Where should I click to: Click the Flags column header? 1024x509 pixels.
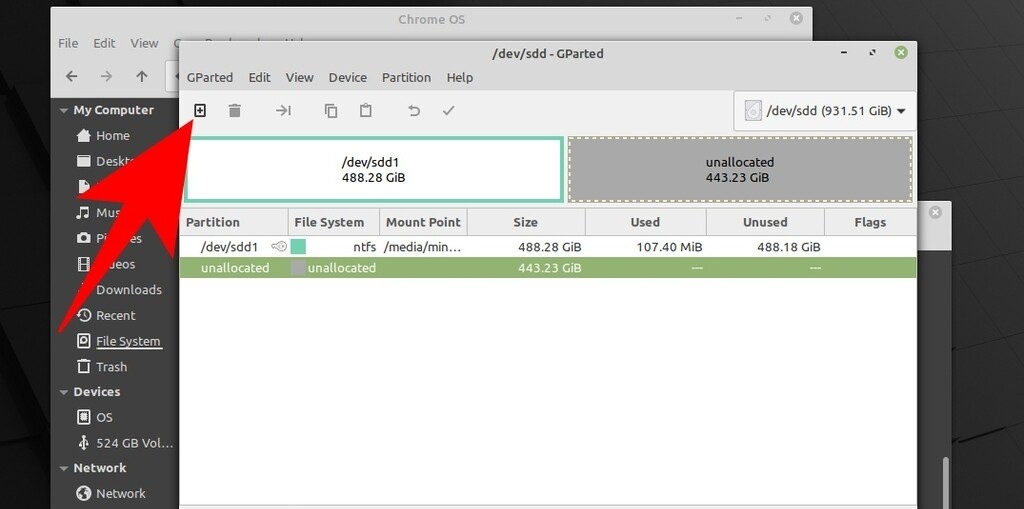click(x=870, y=222)
